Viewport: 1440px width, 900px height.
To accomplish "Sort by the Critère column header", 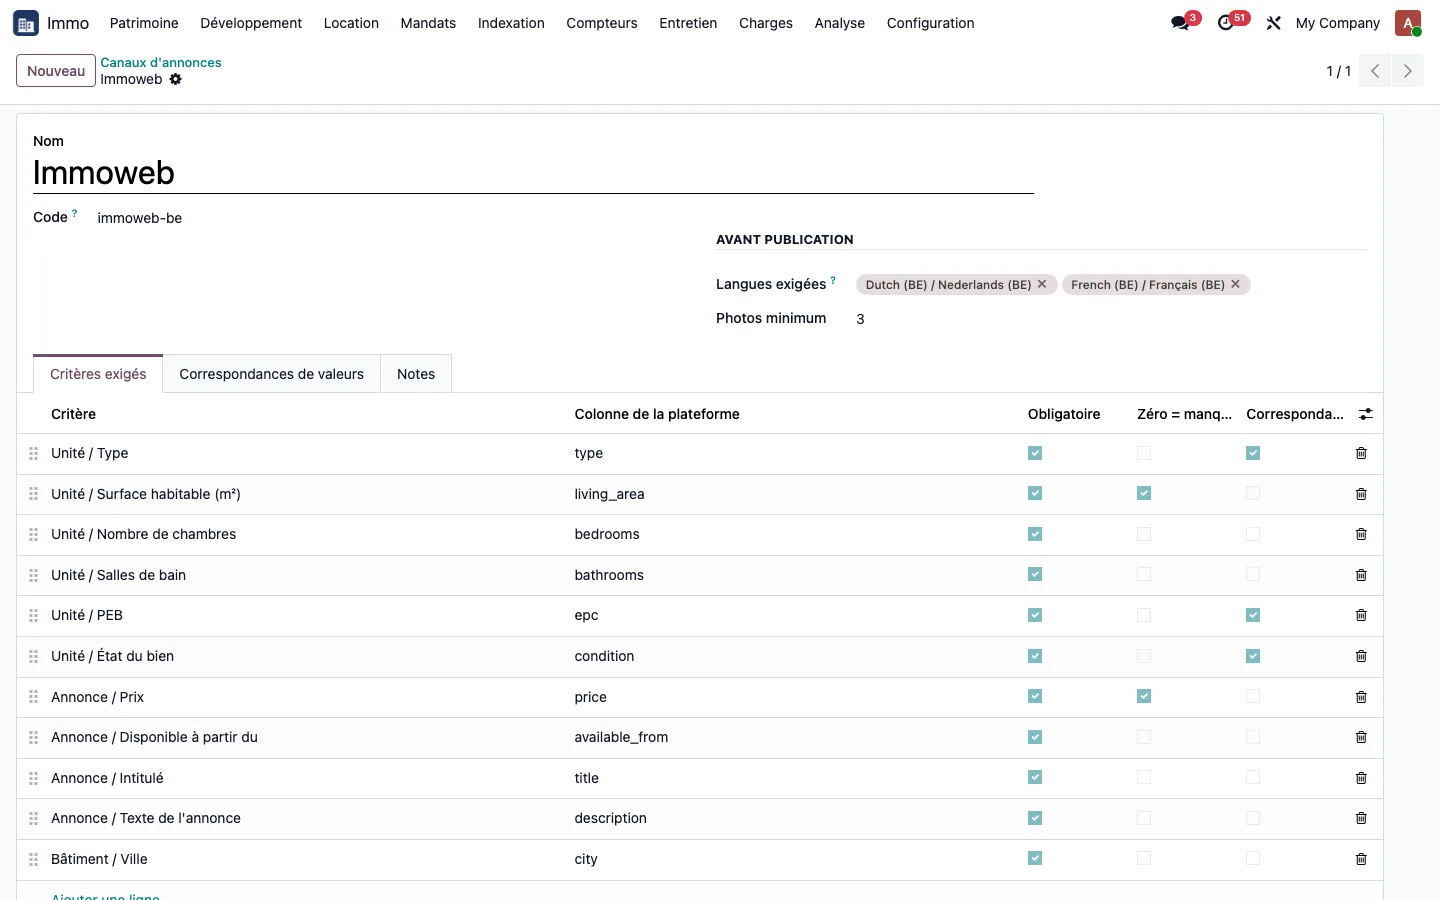I will (74, 414).
